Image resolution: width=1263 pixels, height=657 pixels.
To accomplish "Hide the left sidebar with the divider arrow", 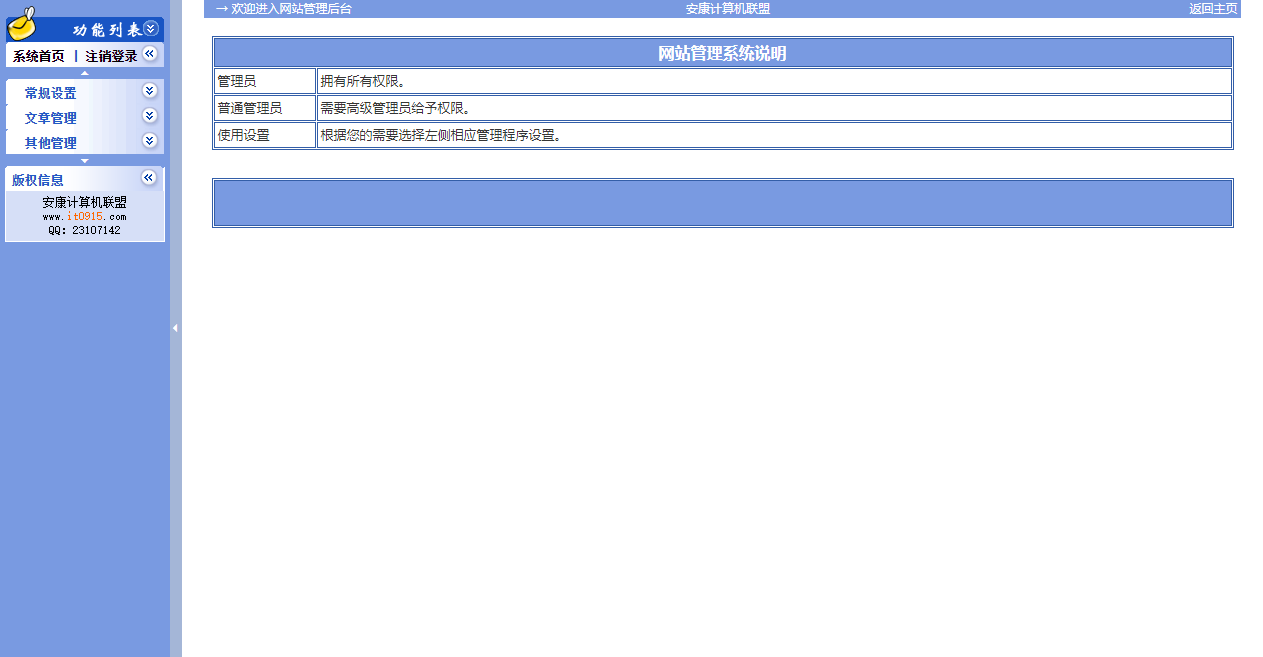I will point(175,328).
